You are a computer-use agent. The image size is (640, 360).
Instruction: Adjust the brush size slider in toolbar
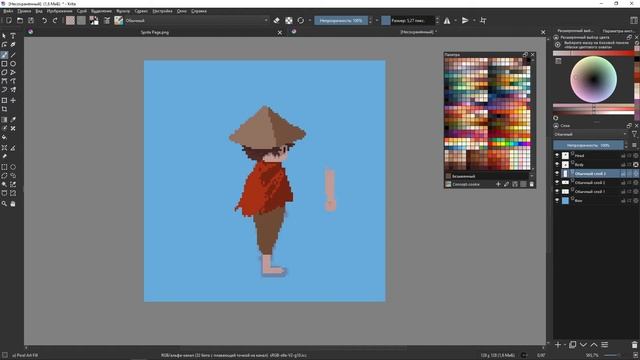408,20
